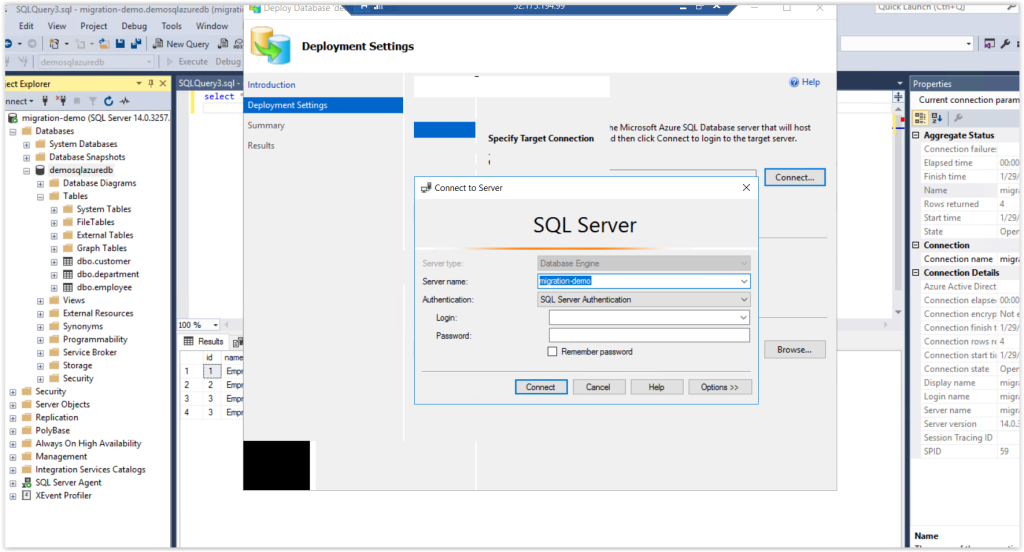The image size is (1024, 552).
Task: Click the New Project icon in toolbar
Action: tap(54, 44)
